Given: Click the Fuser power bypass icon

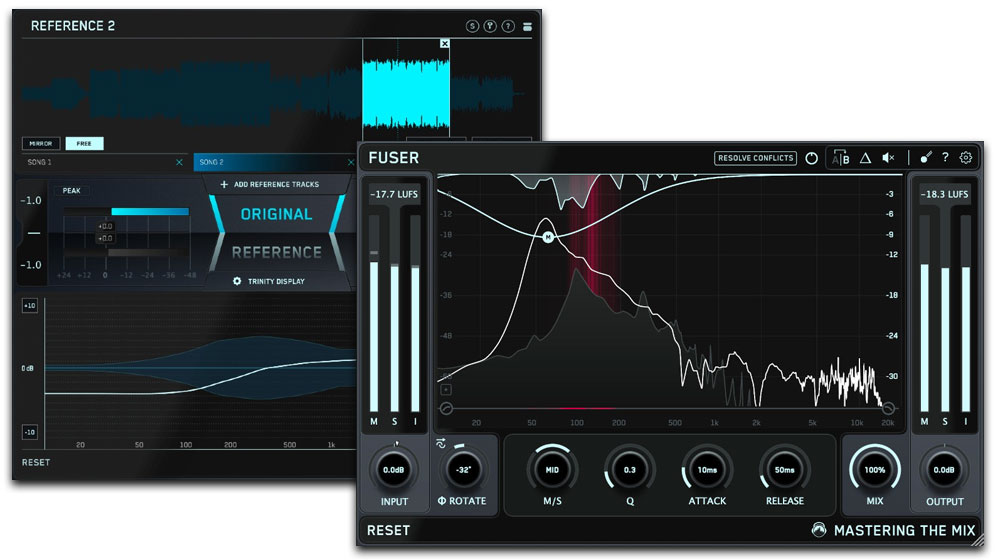Looking at the screenshot, I should pyautogui.click(x=811, y=158).
